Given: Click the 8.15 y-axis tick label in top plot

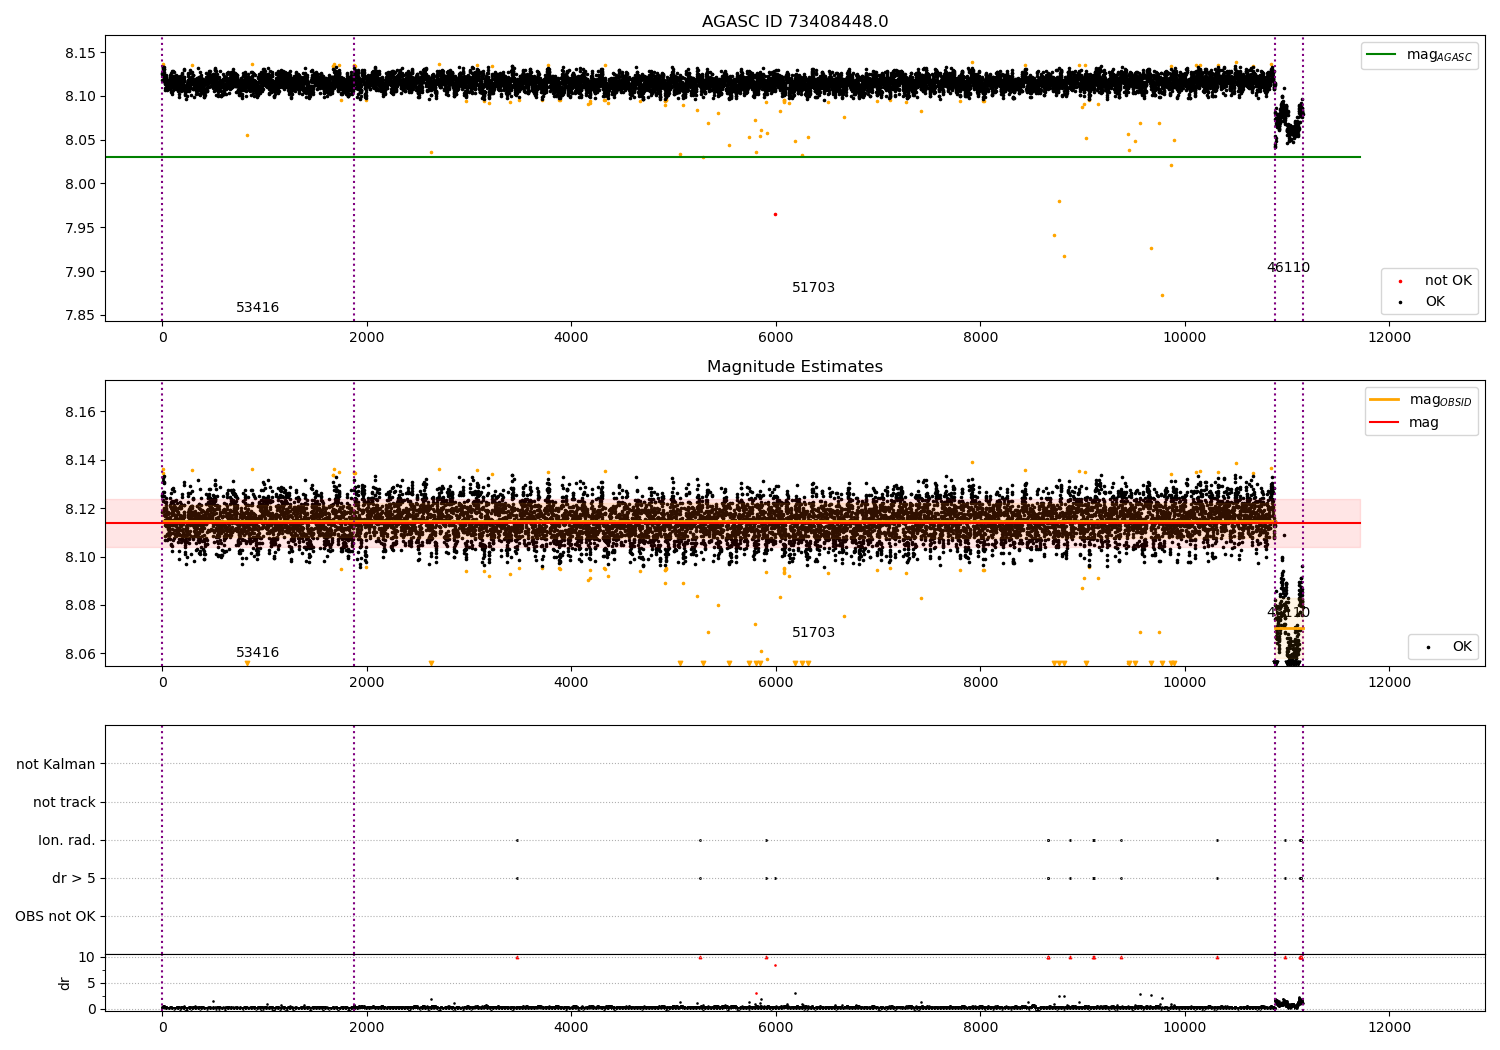Looking at the screenshot, I should coord(80,53).
